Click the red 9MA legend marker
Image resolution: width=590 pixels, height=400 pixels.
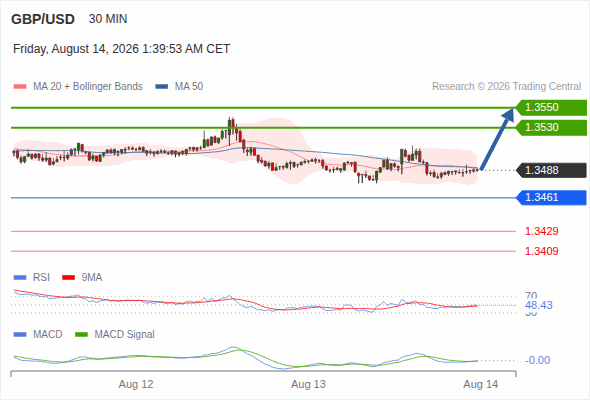68,278
